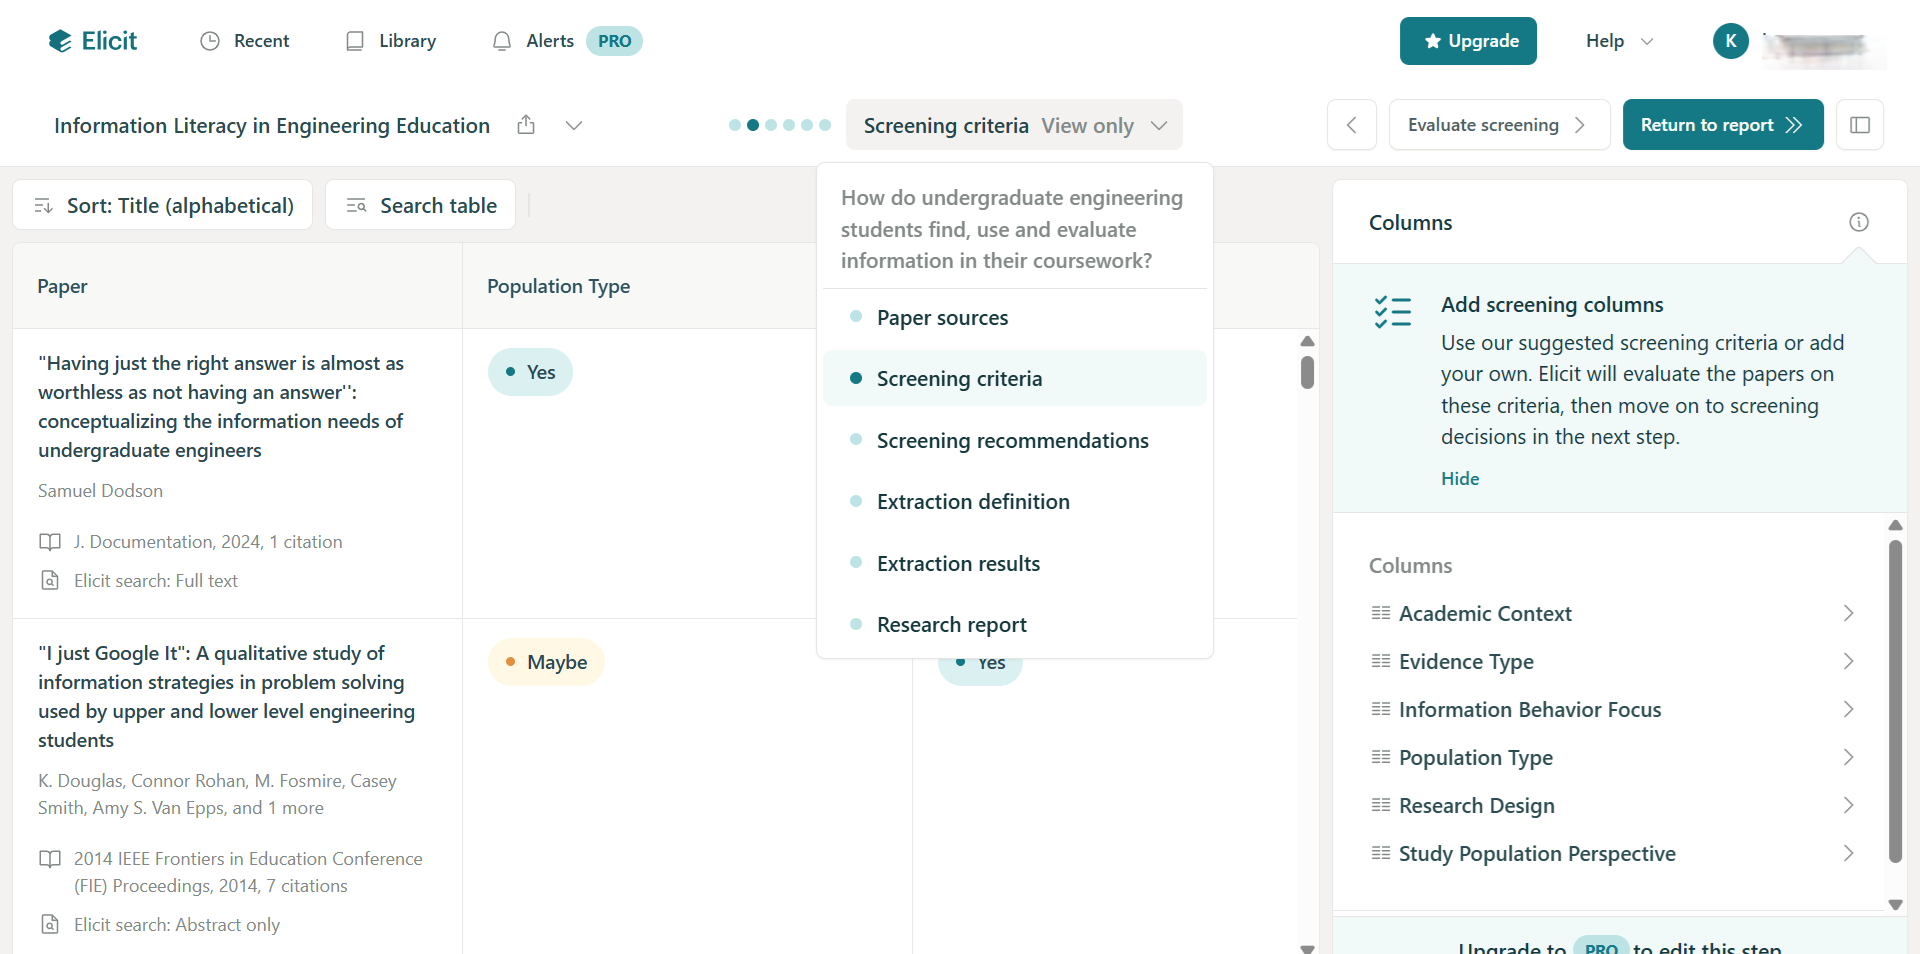
Task: Expand the Help menu
Action: coord(1617,41)
